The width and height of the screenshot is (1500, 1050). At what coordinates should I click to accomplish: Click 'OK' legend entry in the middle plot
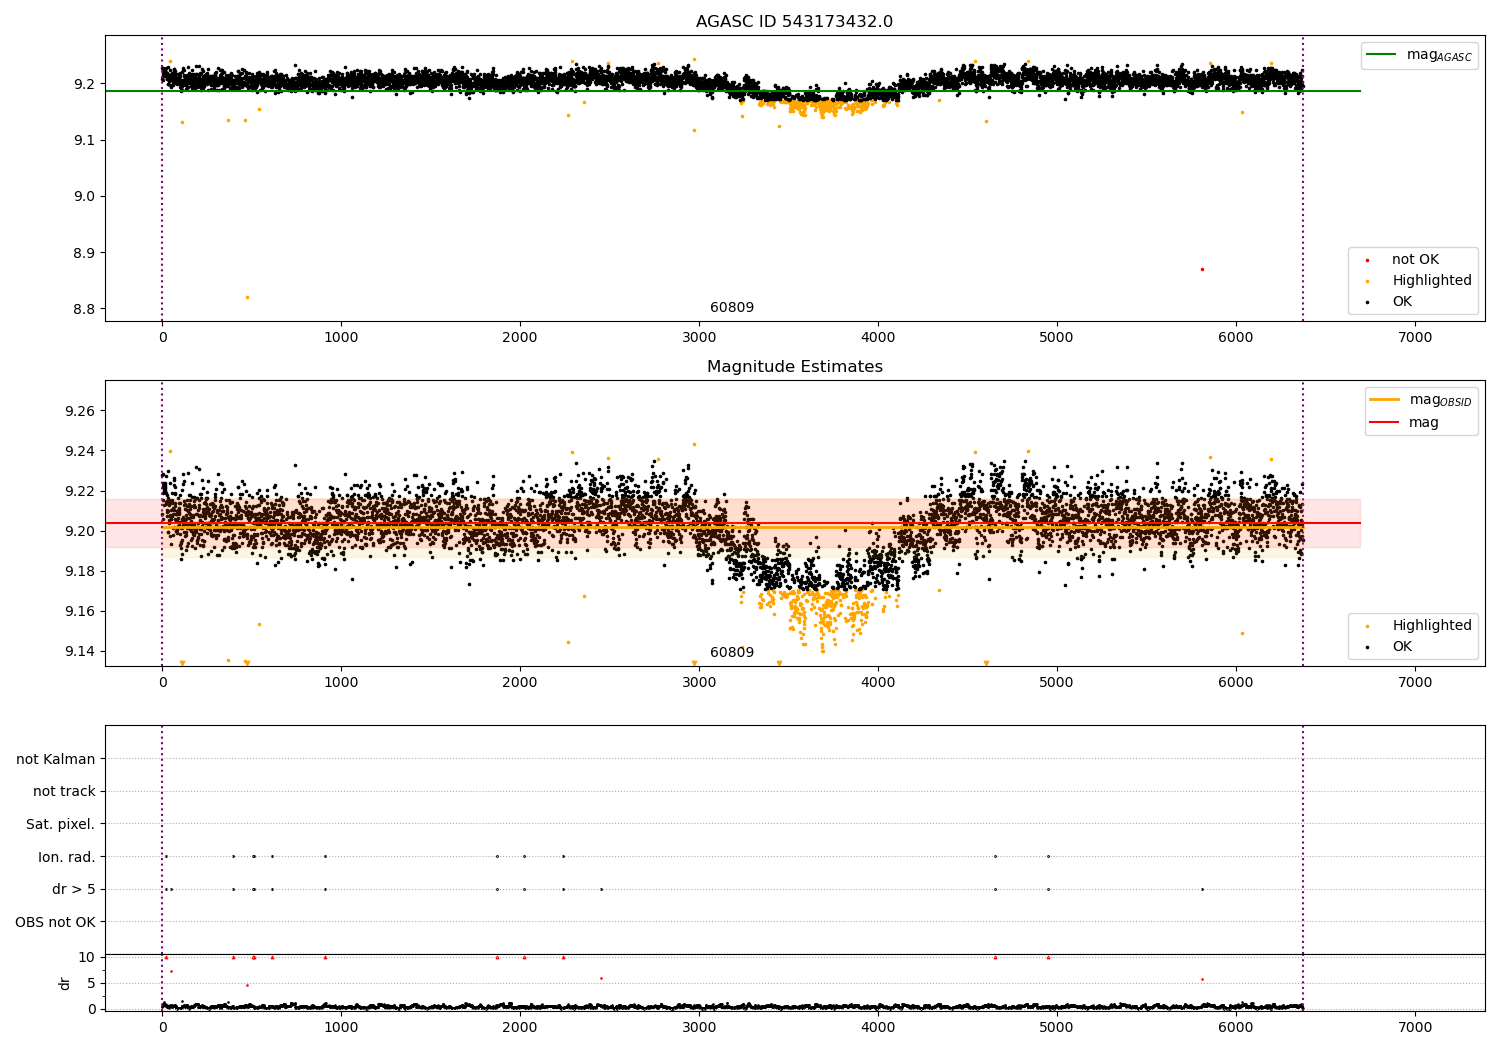coord(1389,647)
